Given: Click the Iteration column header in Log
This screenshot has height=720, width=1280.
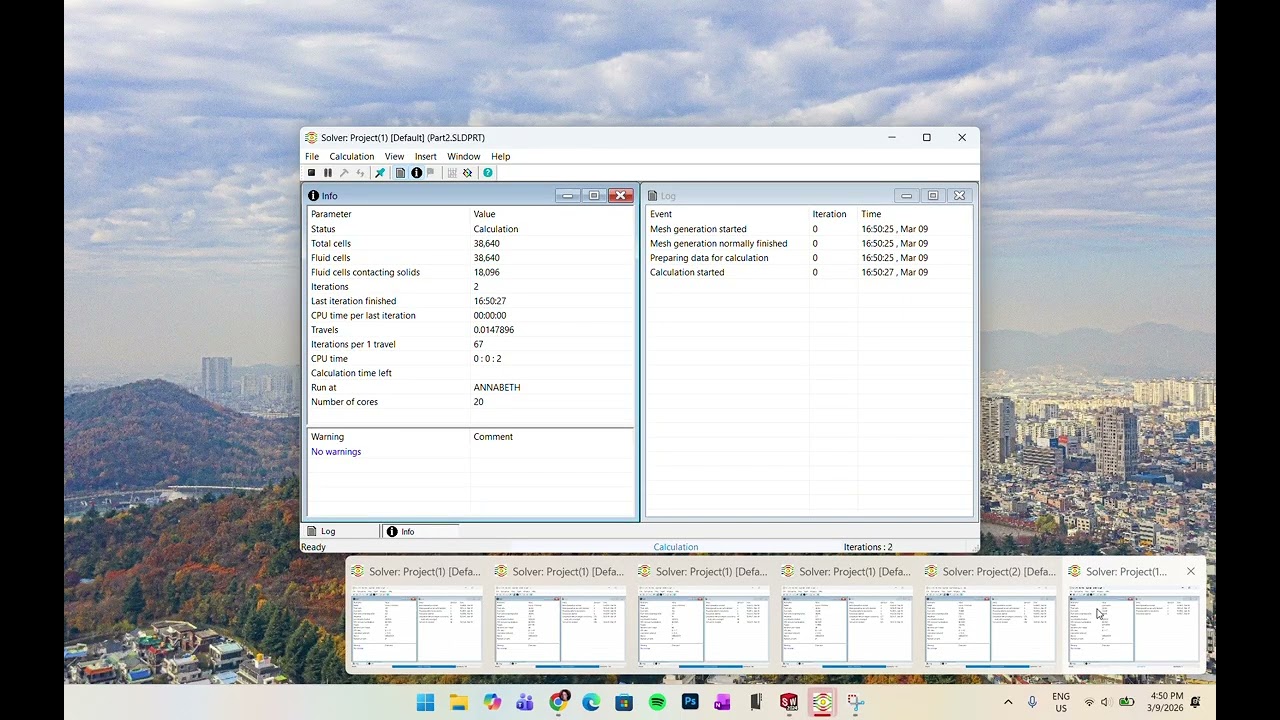Looking at the screenshot, I should (x=833, y=214).
